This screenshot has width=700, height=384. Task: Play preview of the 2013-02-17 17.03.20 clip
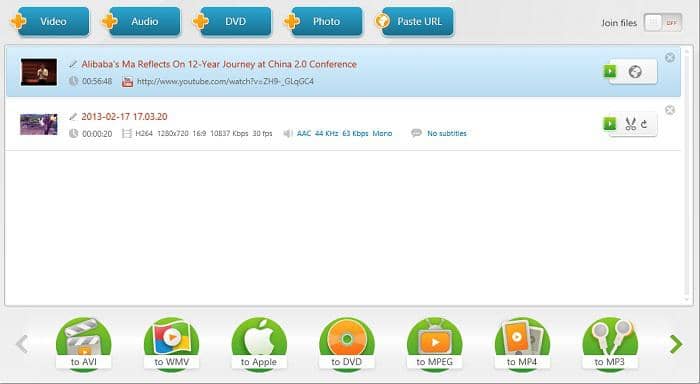click(x=610, y=124)
